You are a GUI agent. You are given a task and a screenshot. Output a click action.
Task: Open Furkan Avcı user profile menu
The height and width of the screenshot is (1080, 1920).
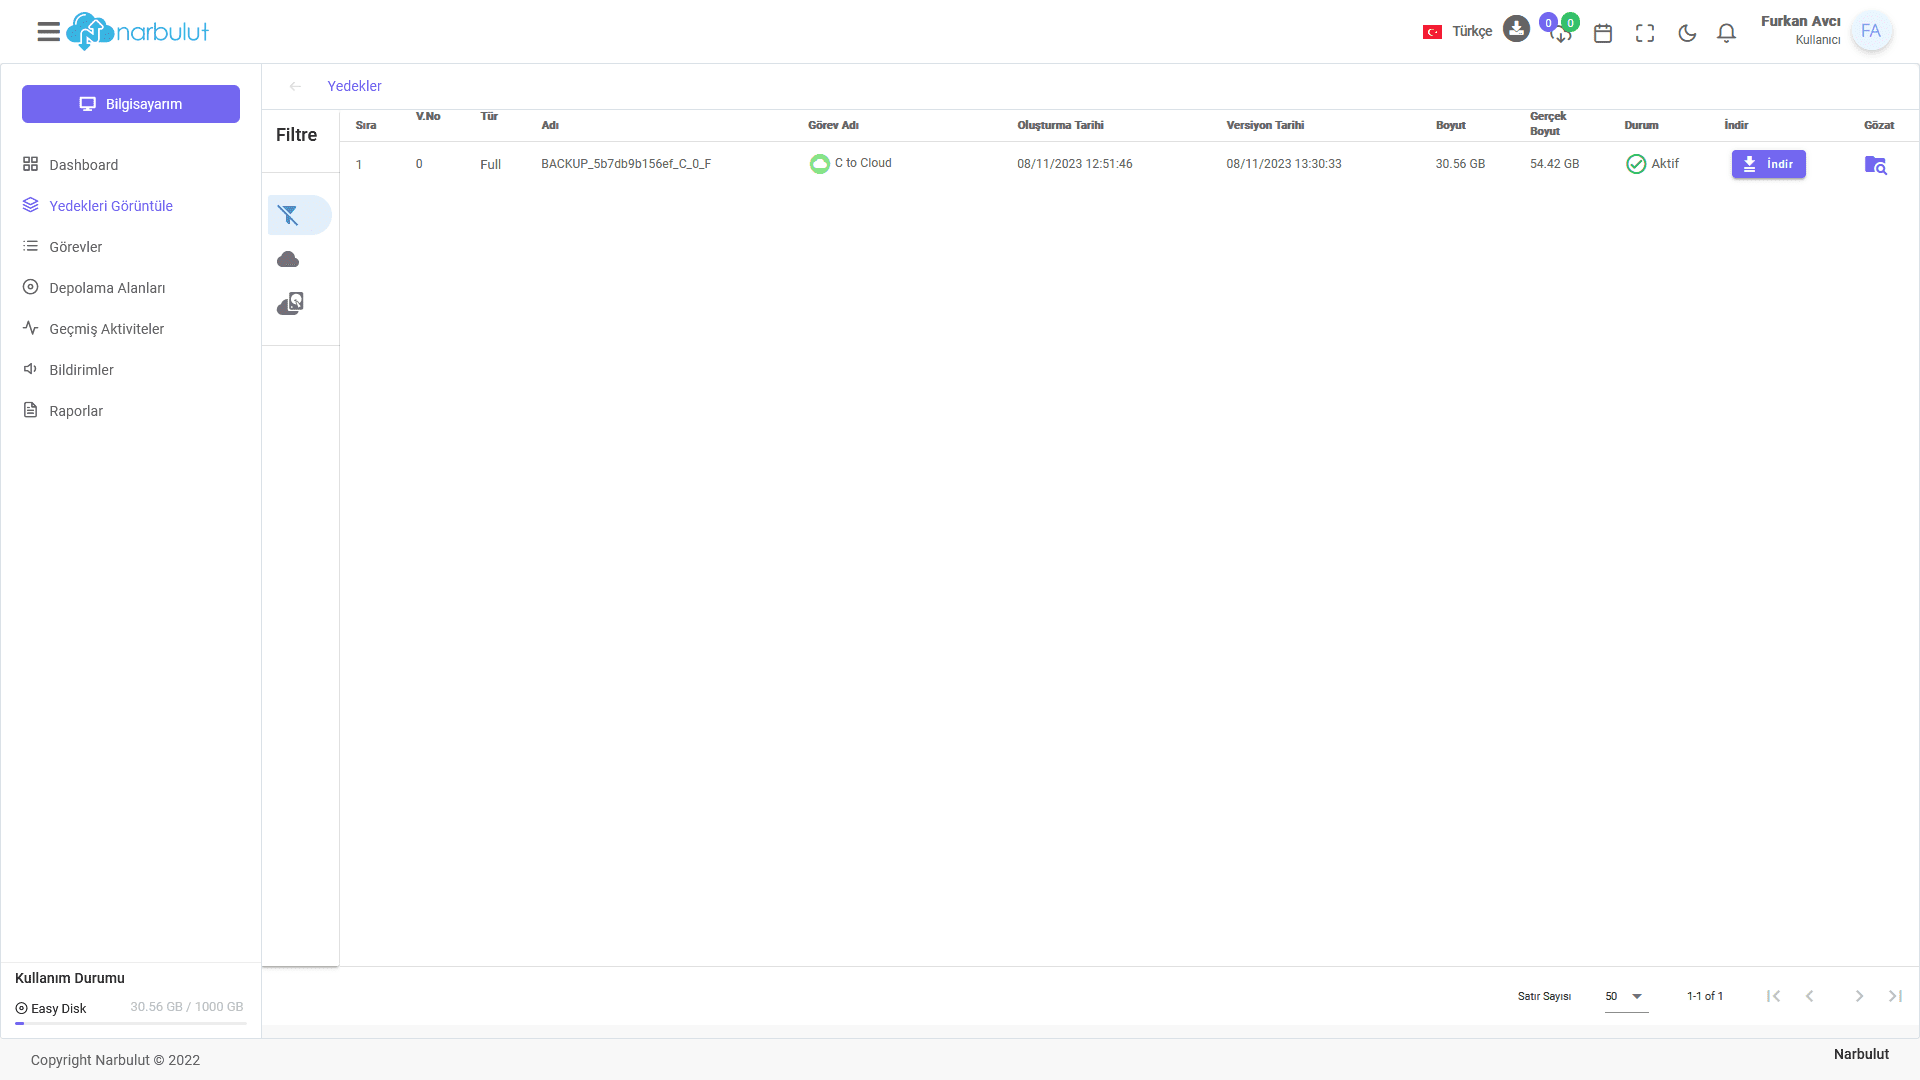(x=1870, y=31)
